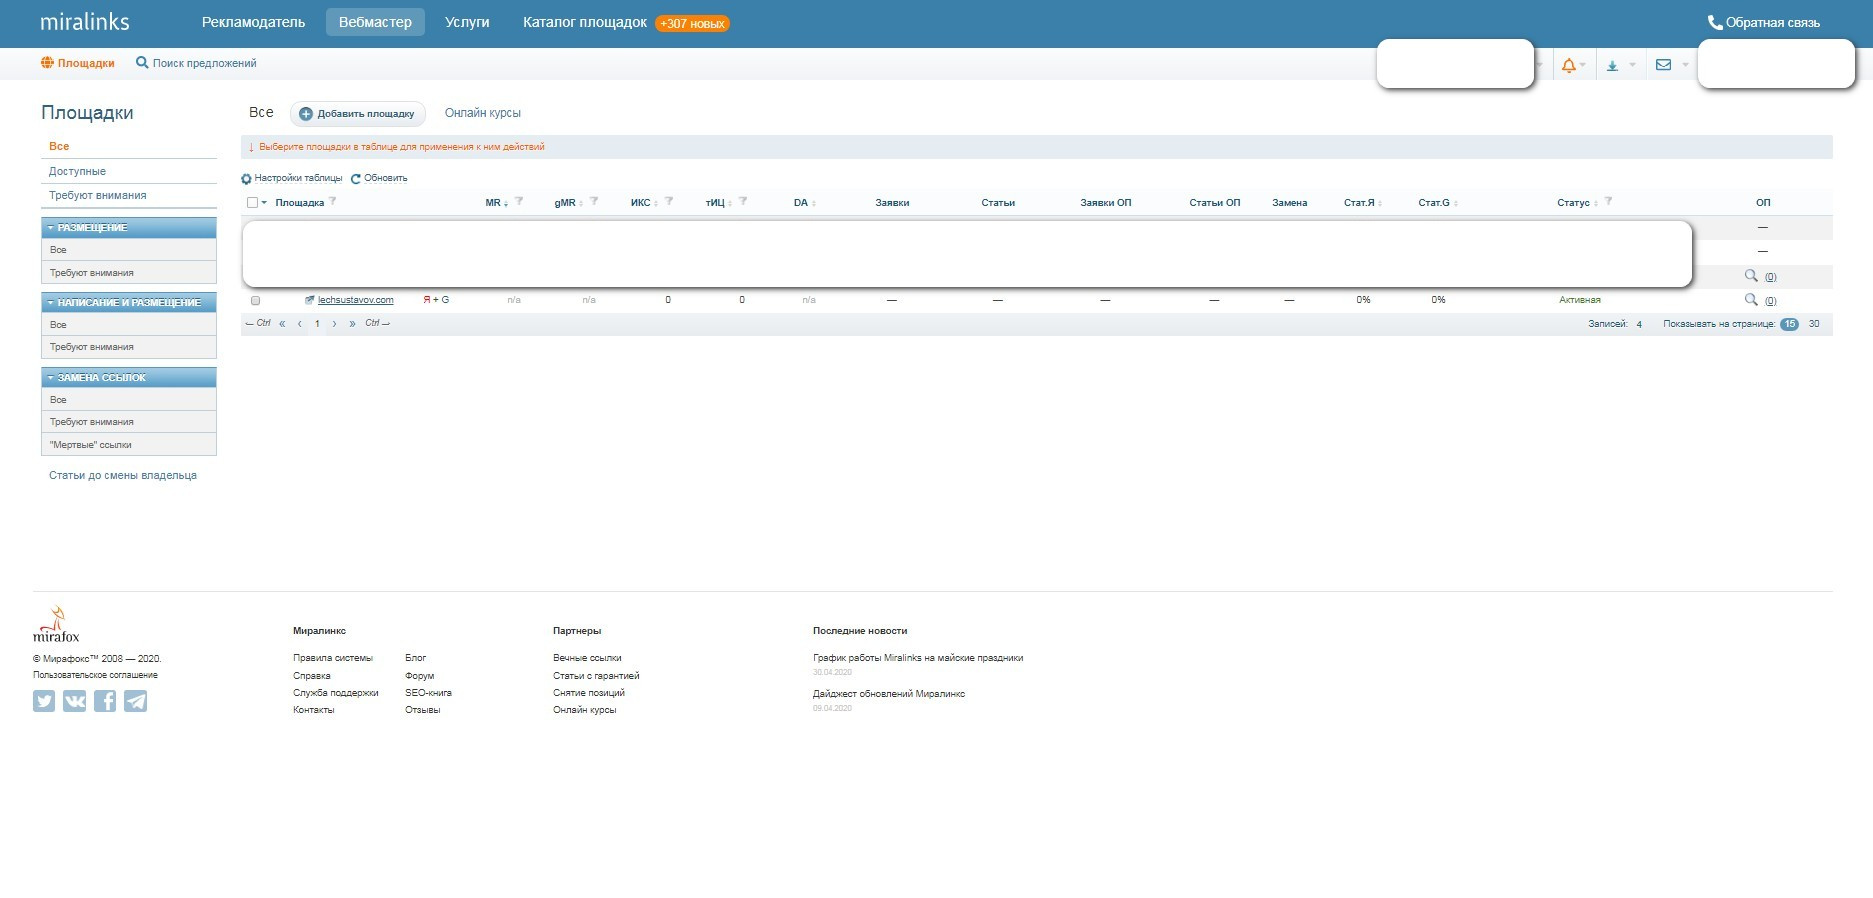Set page size to 15 records

(1789, 324)
